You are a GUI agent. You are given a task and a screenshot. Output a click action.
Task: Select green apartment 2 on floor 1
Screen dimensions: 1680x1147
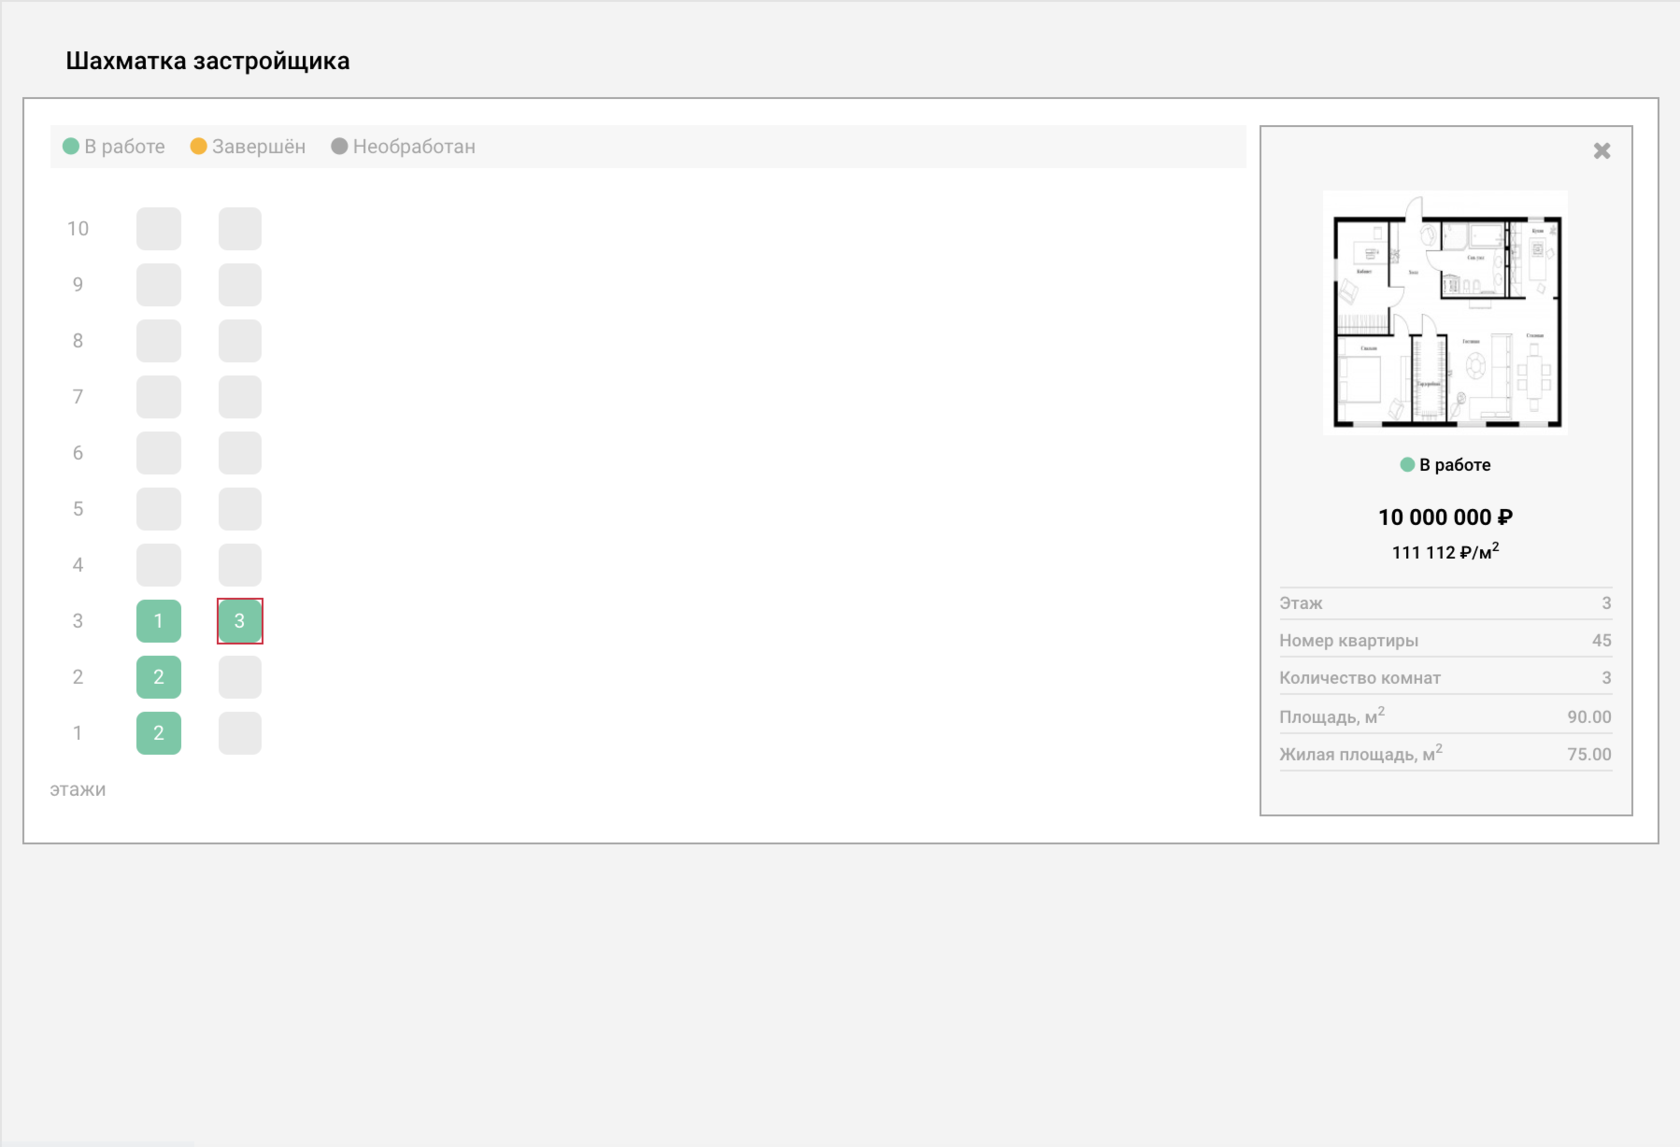(x=159, y=733)
